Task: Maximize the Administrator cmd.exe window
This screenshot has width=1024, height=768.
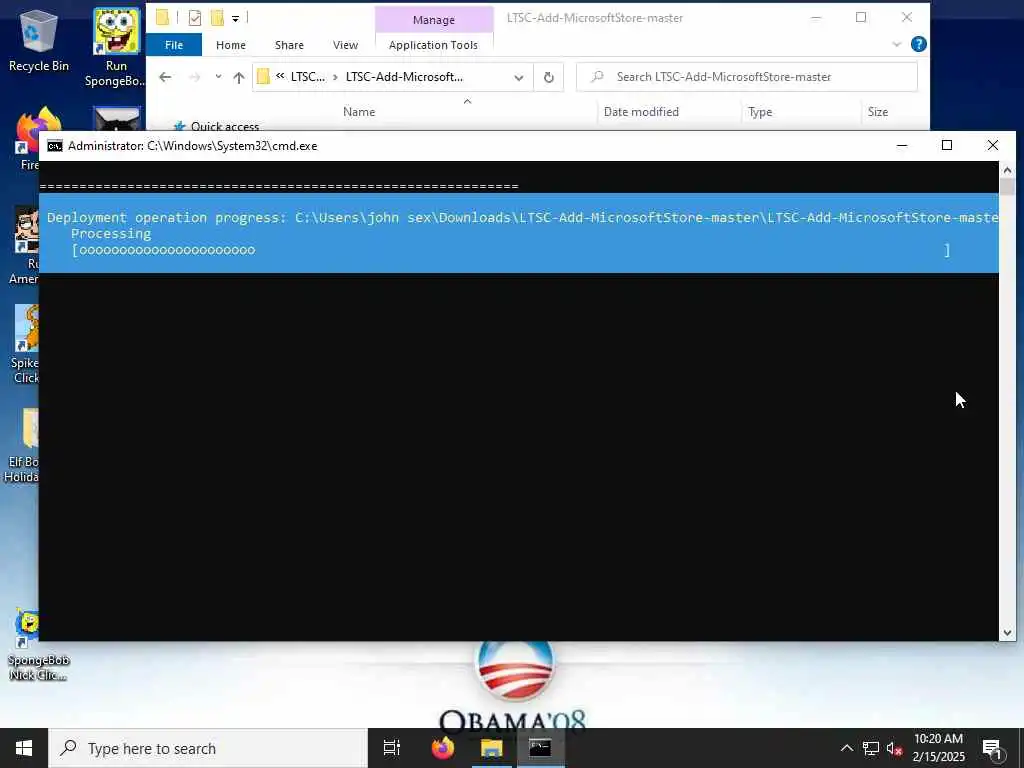Action: tap(947, 145)
